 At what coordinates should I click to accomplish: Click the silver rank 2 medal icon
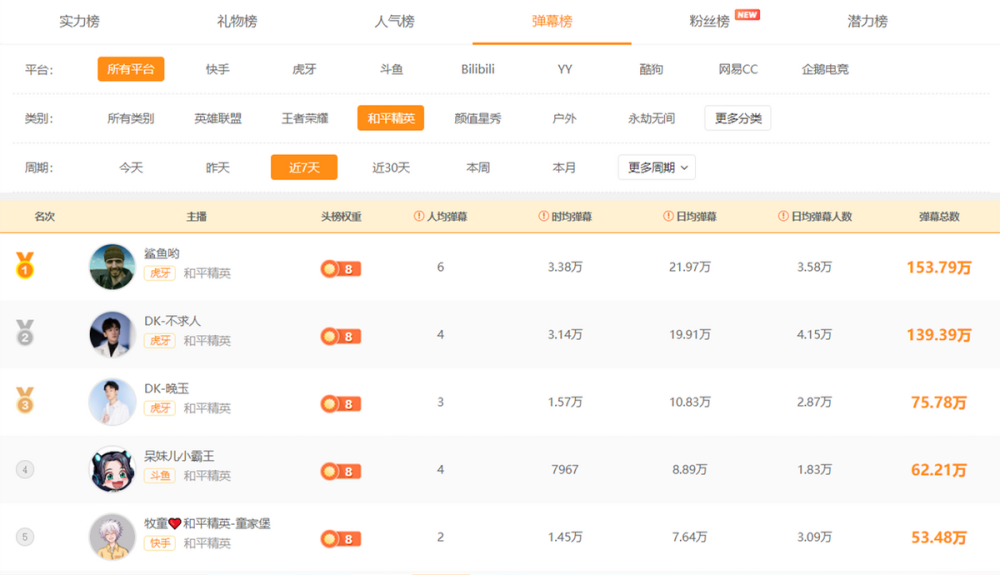pyautogui.click(x=25, y=333)
